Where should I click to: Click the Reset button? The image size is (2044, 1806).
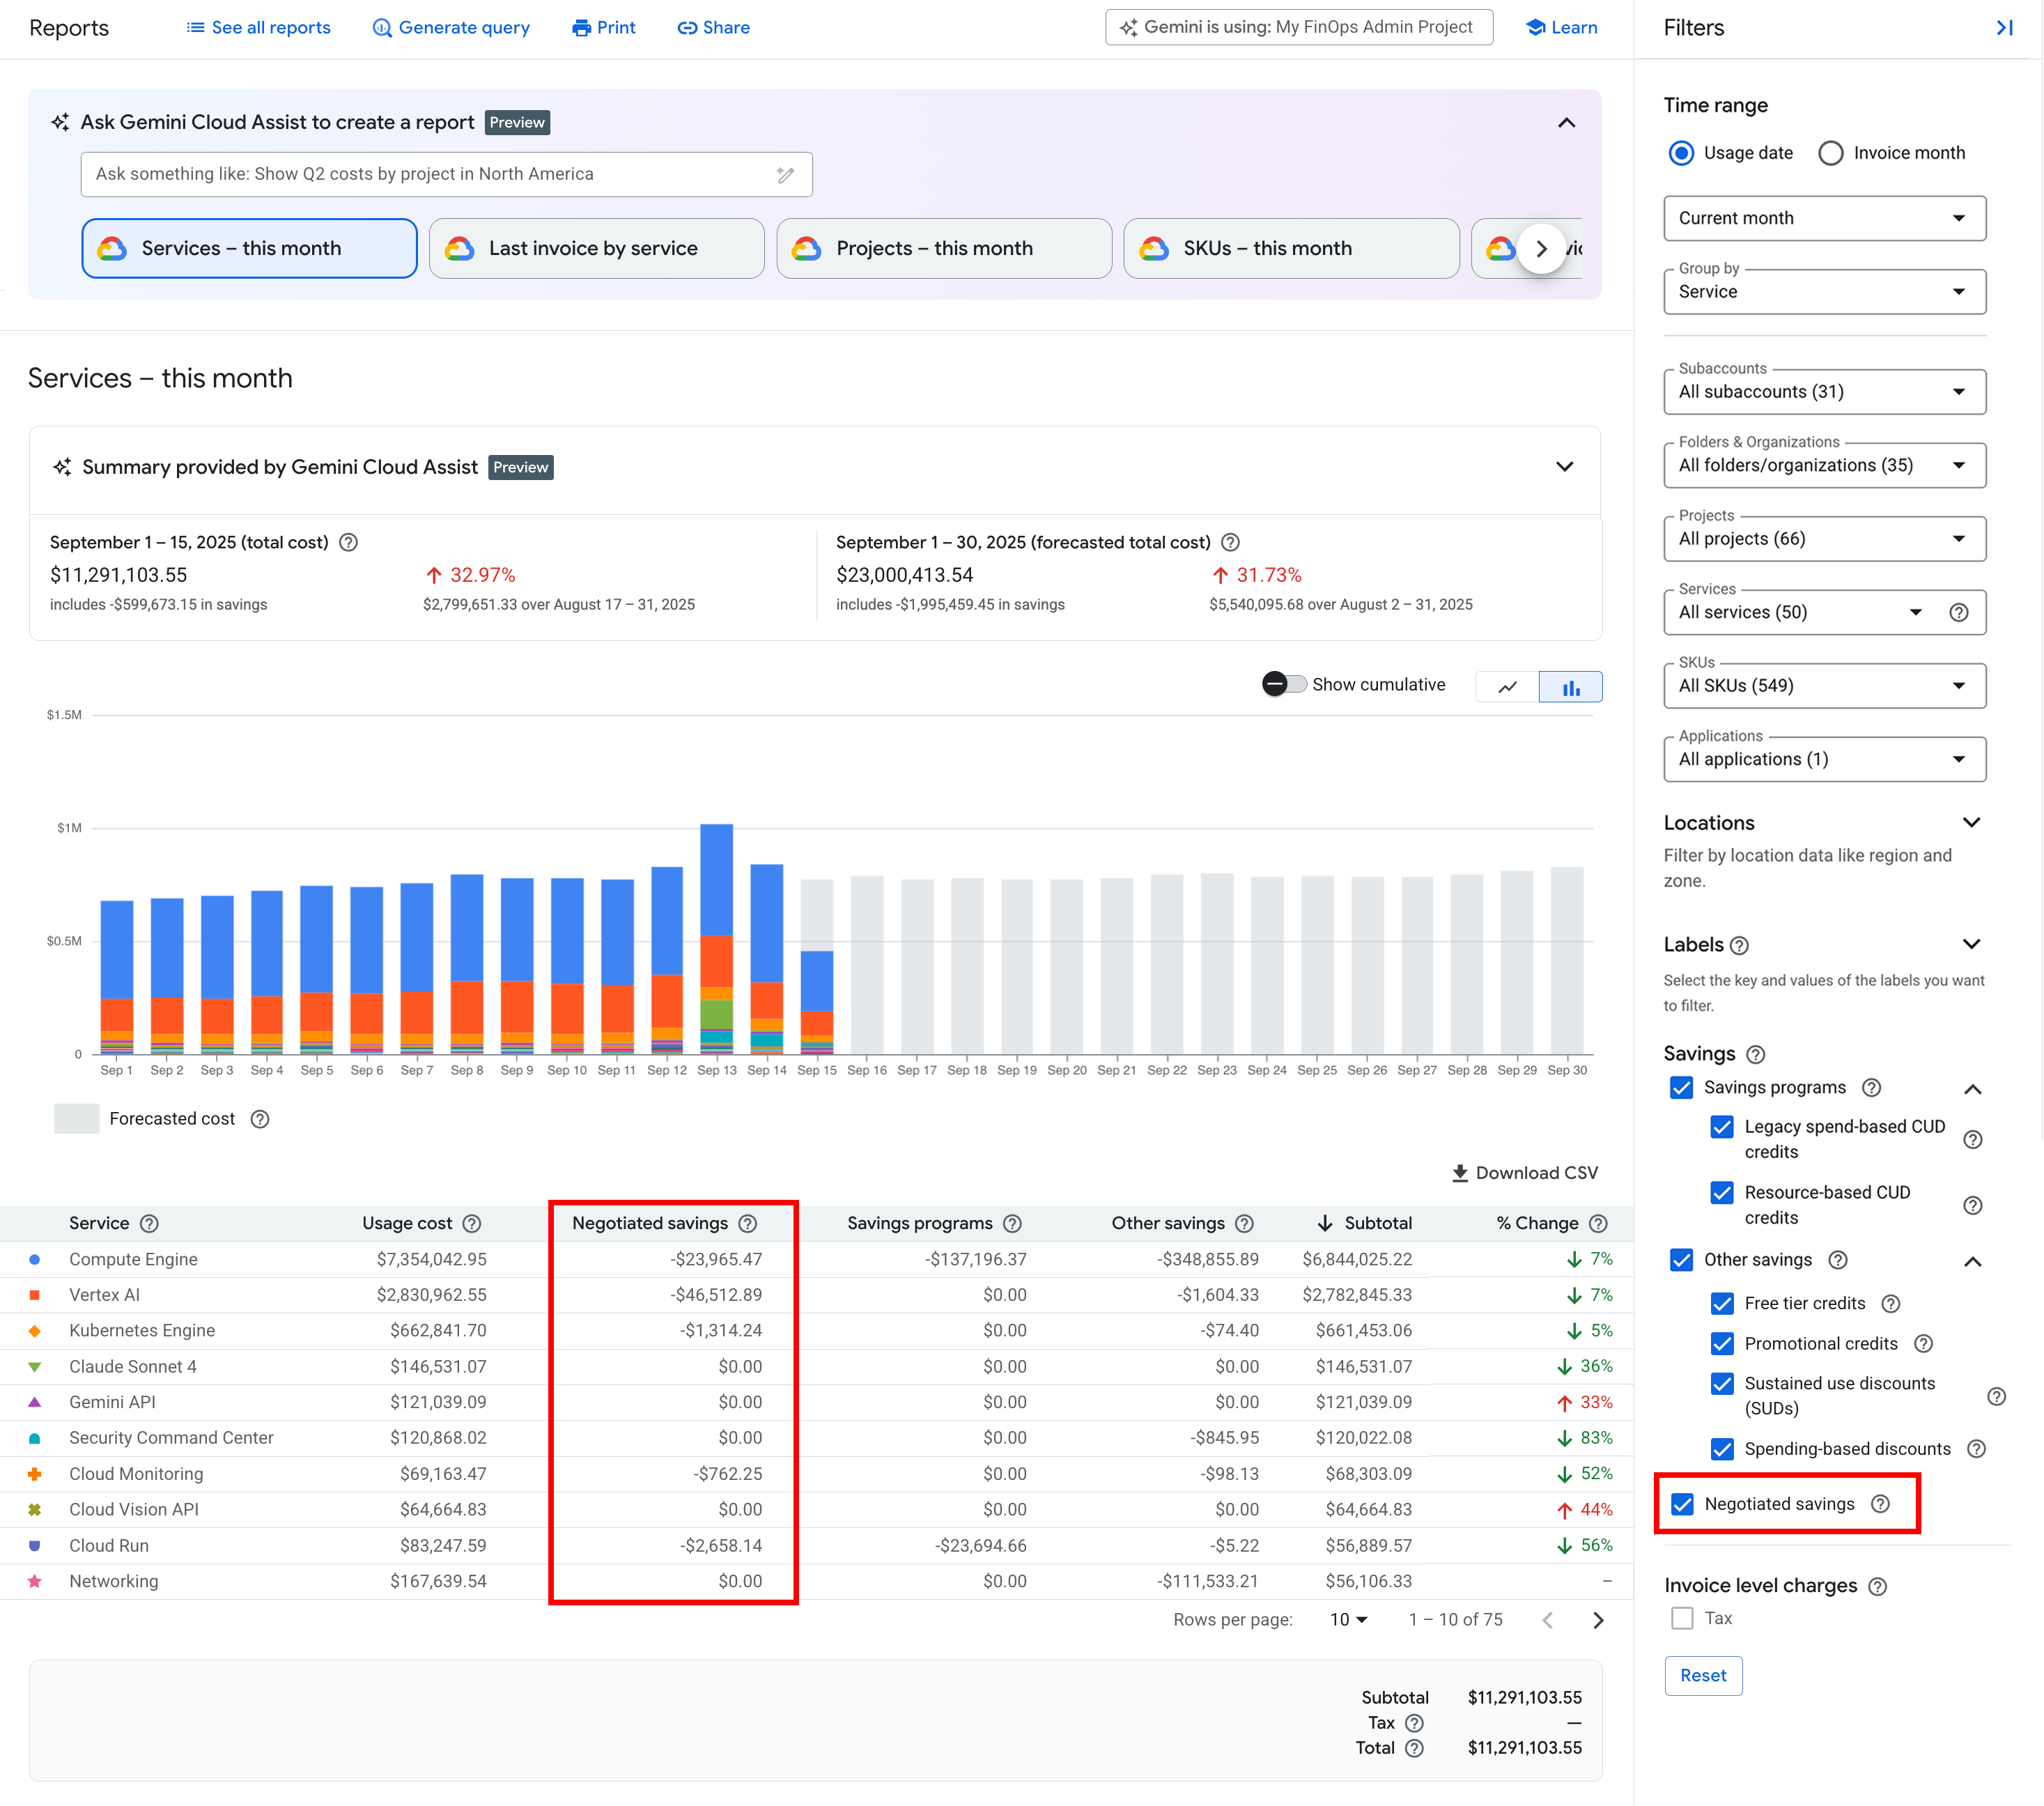click(1703, 1675)
